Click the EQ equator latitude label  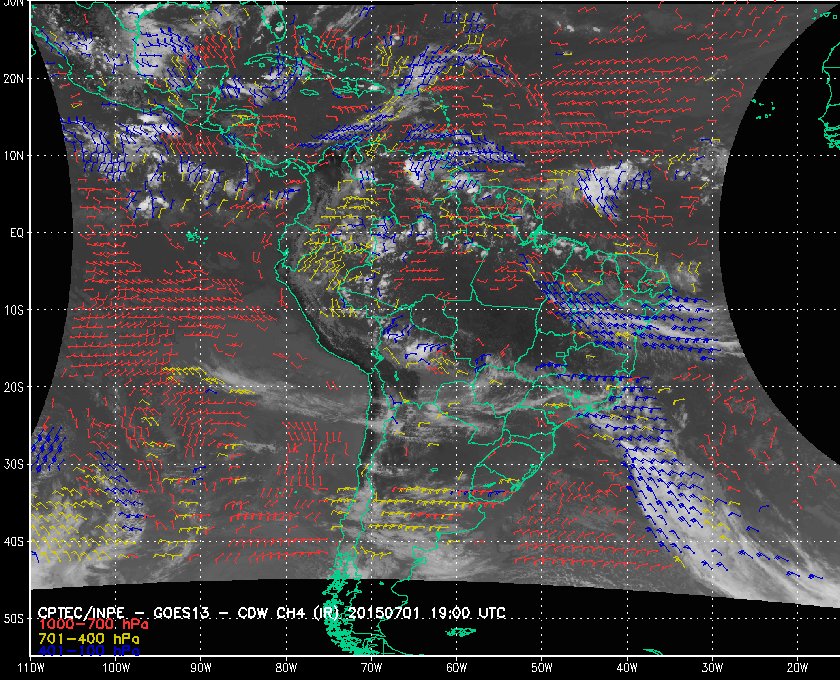coord(17,233)
